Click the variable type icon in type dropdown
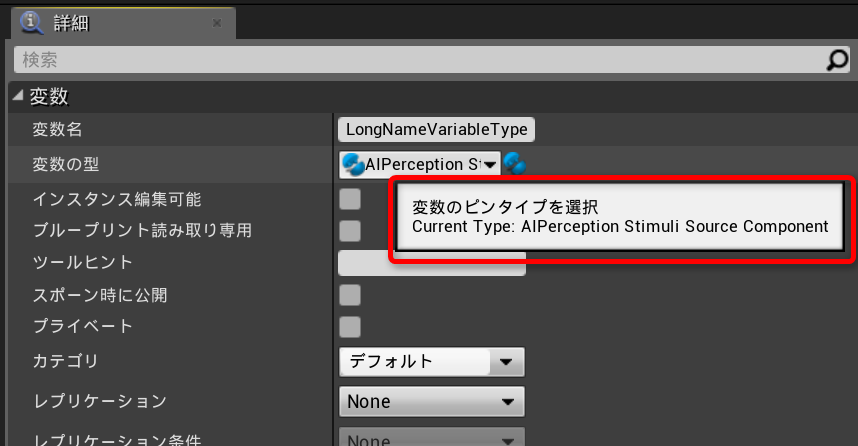858x446 pixels. [353, 164]
